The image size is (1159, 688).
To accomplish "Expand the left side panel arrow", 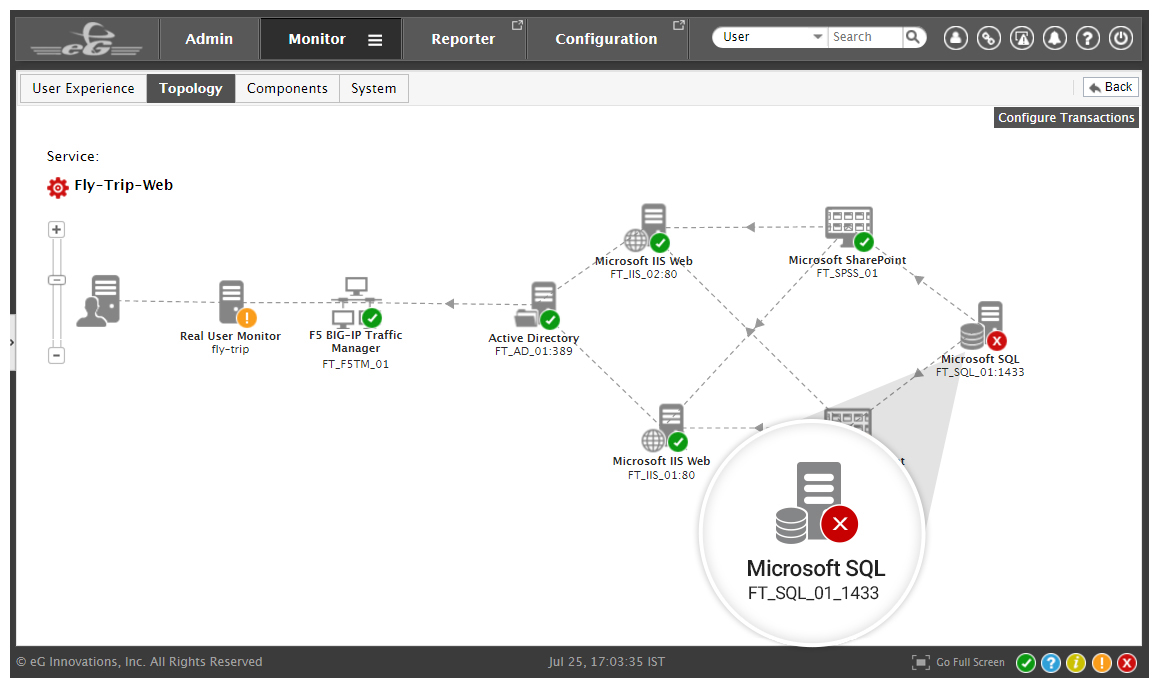I will click(x=12, y=343).
